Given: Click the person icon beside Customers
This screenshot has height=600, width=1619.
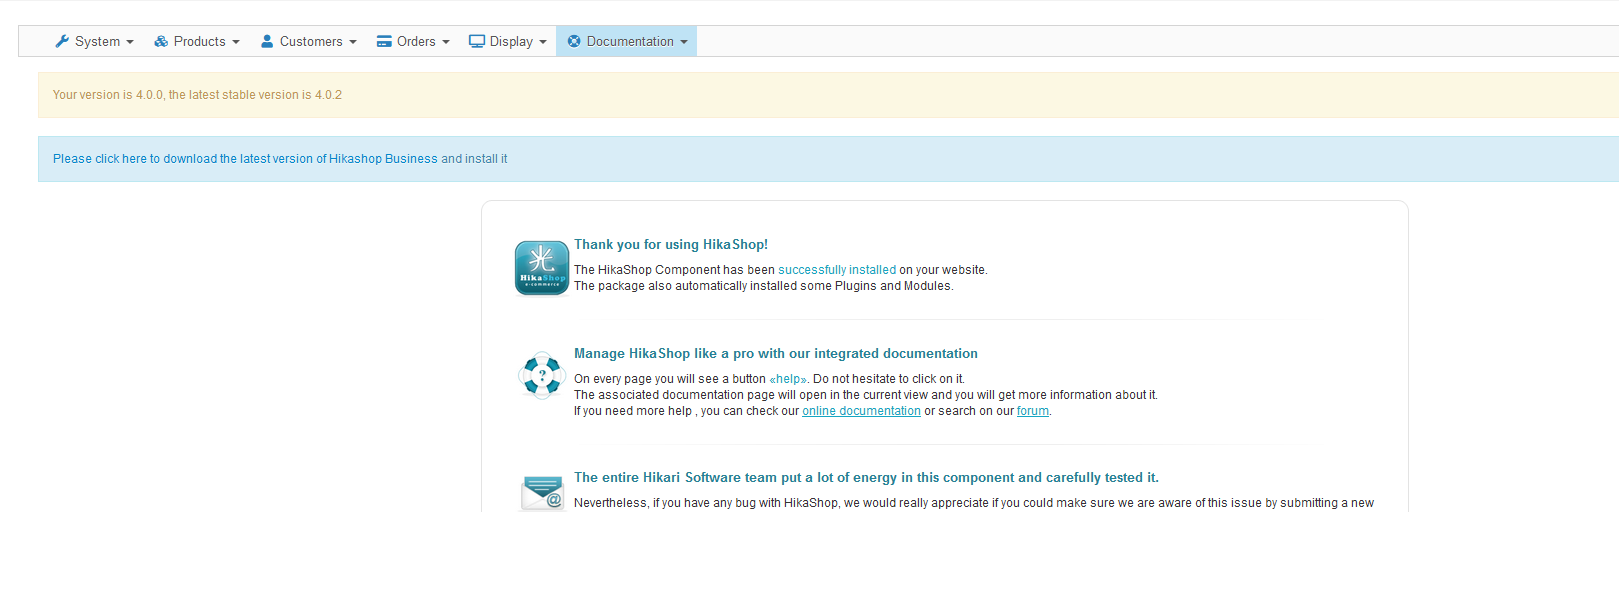Looking at the screenshot, I should (267, 41).
